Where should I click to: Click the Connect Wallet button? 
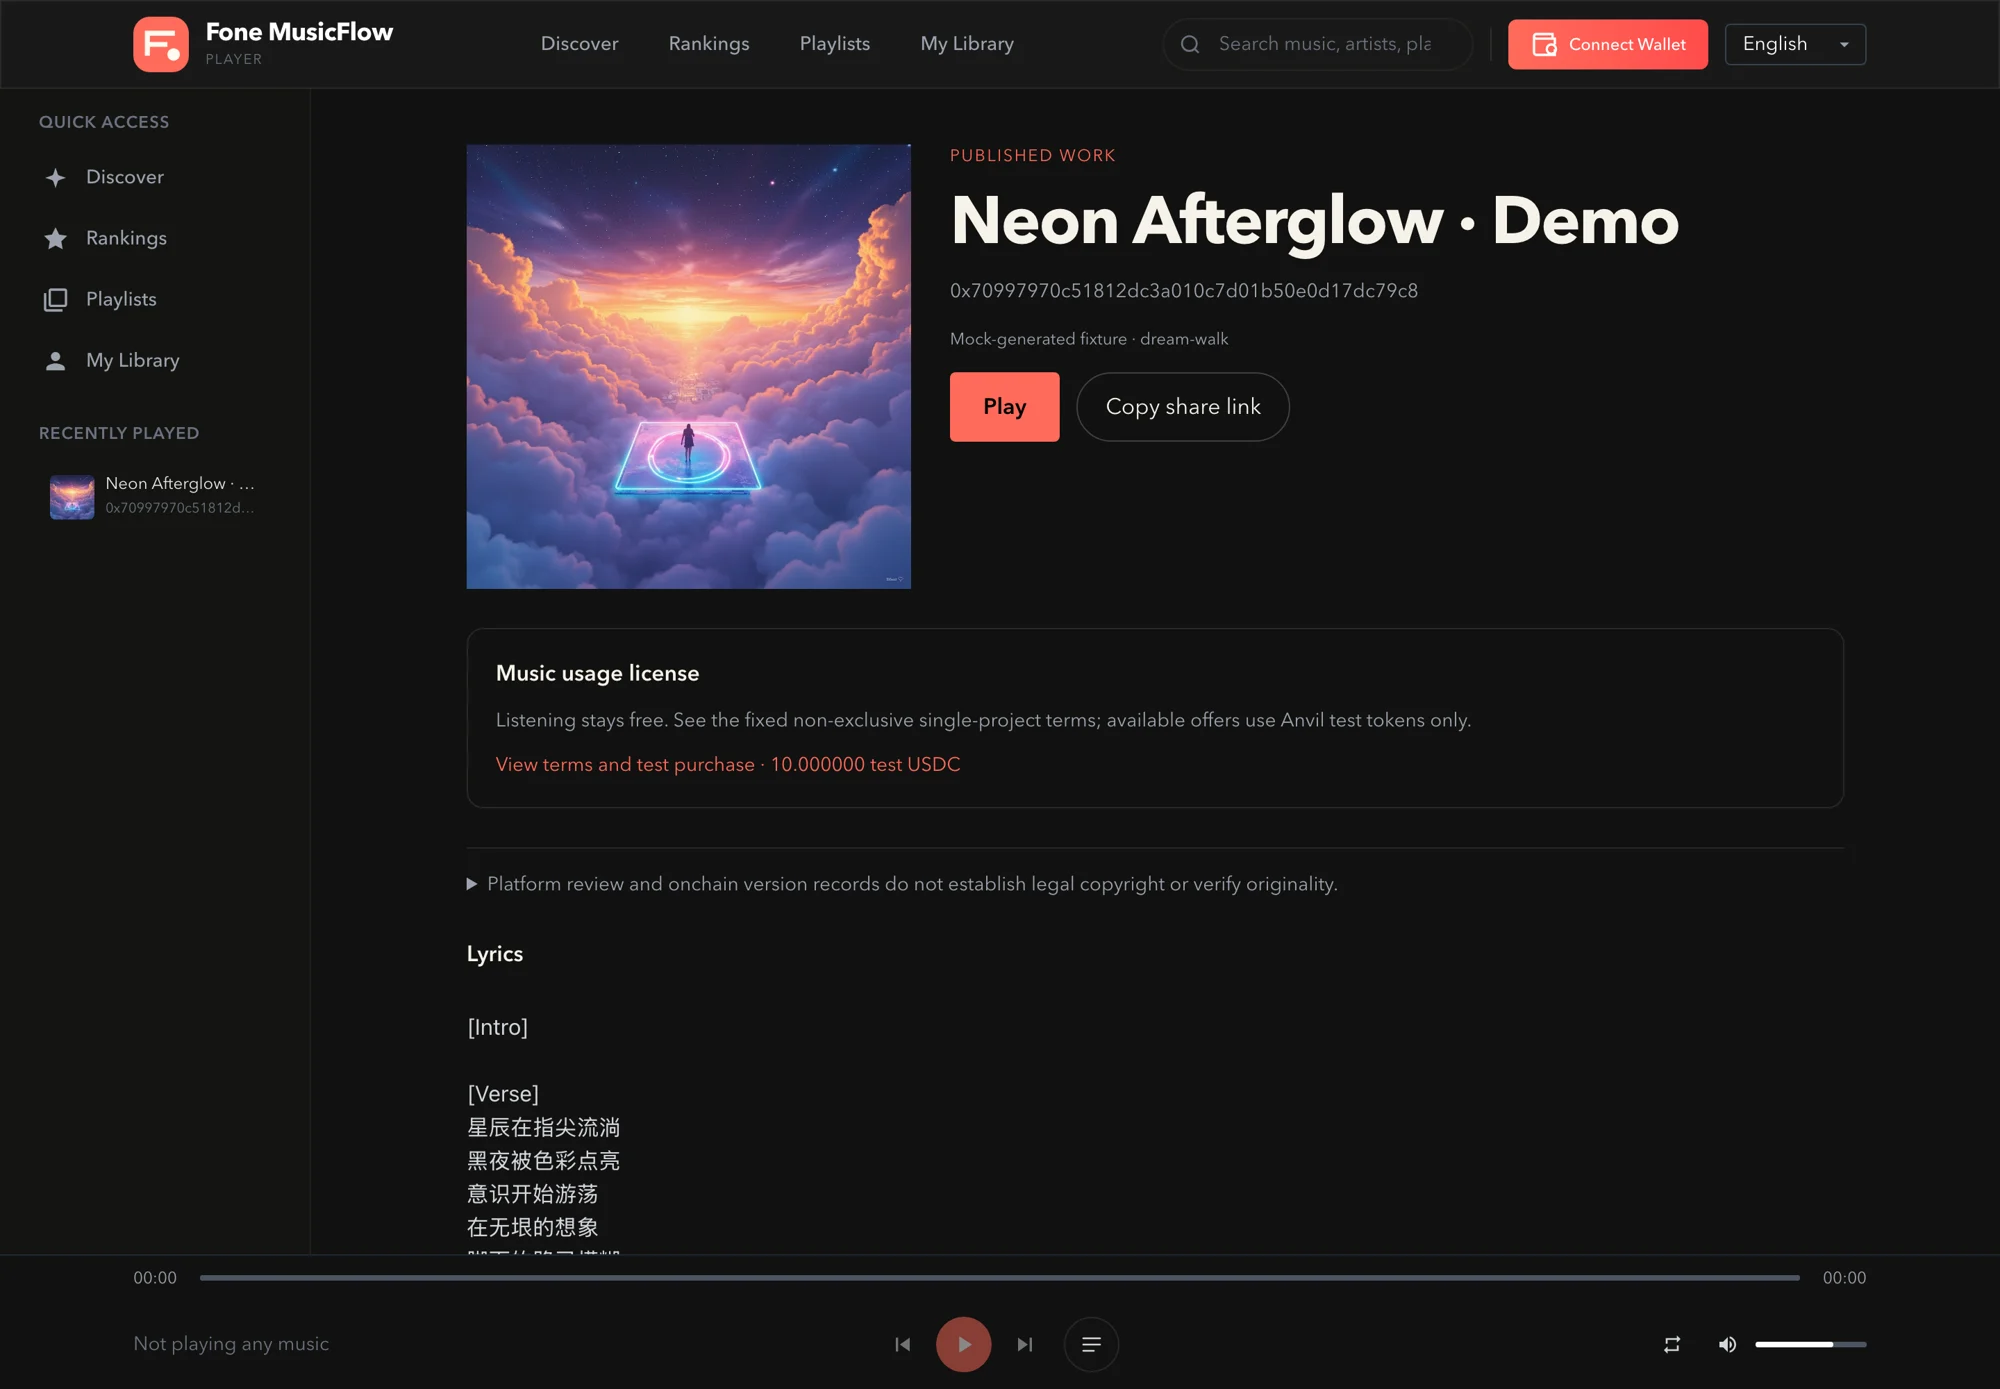point(1608,44)
